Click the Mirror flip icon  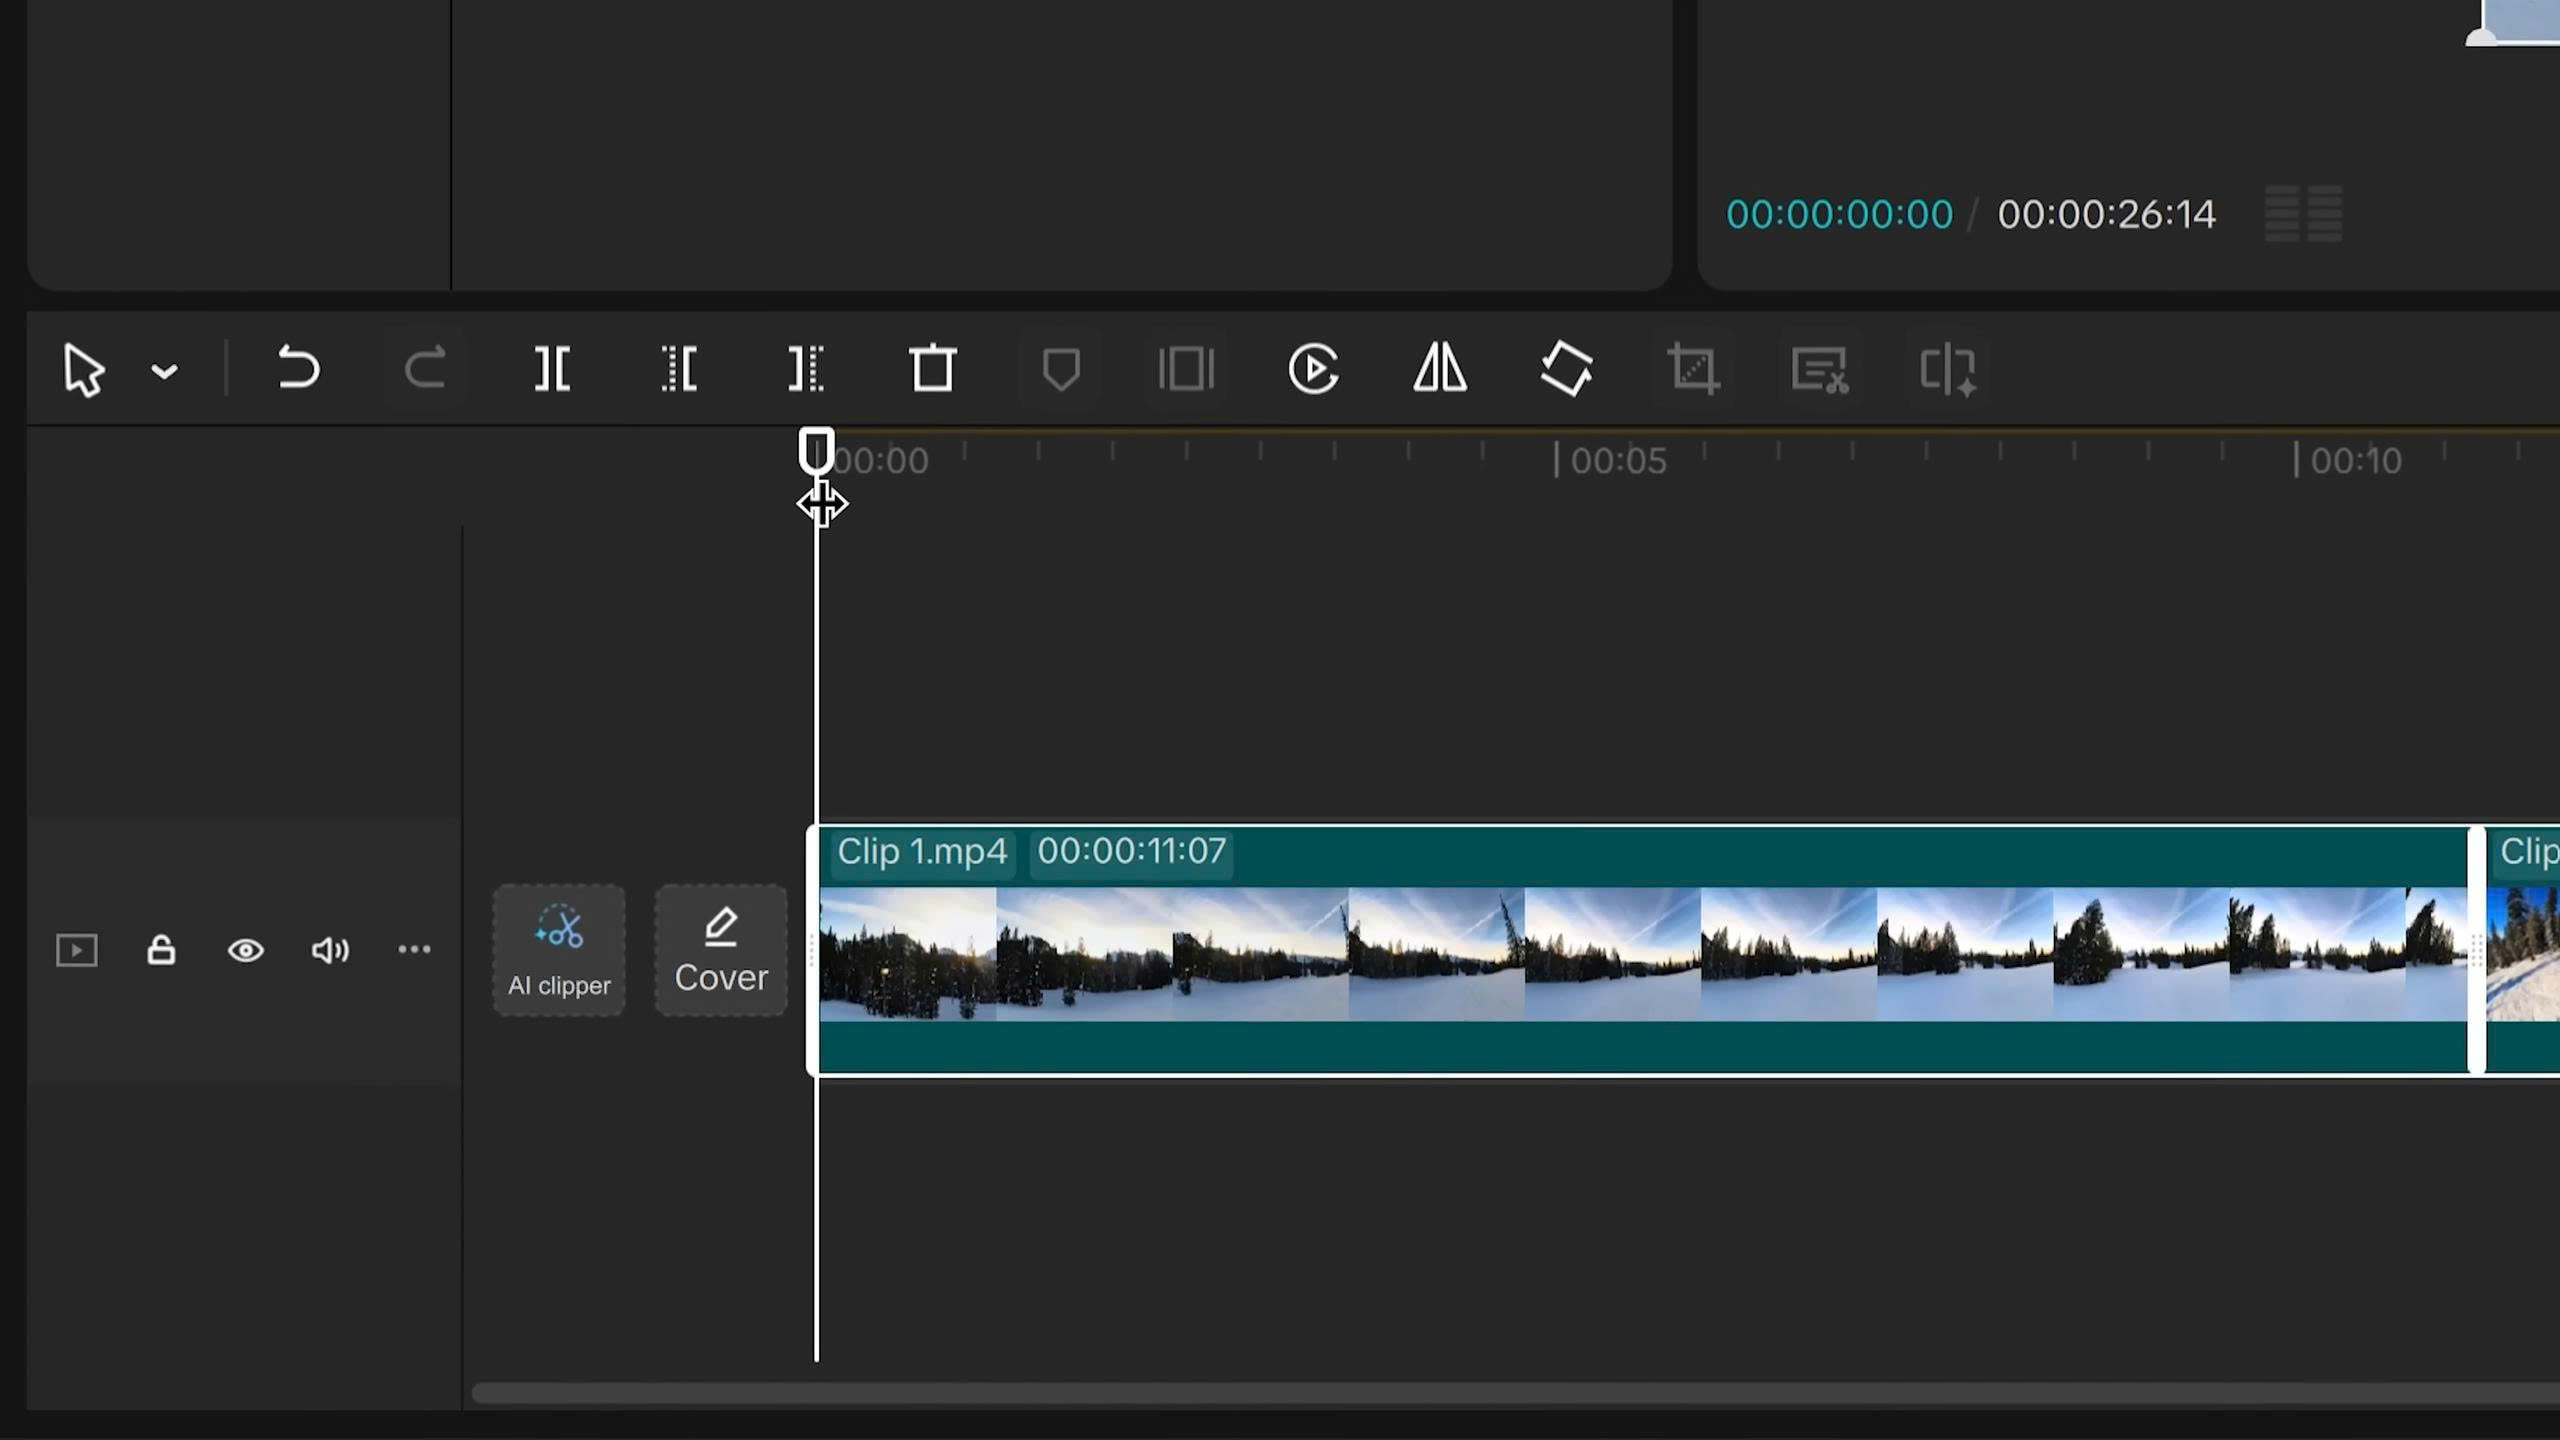[x=1440, y=369]
